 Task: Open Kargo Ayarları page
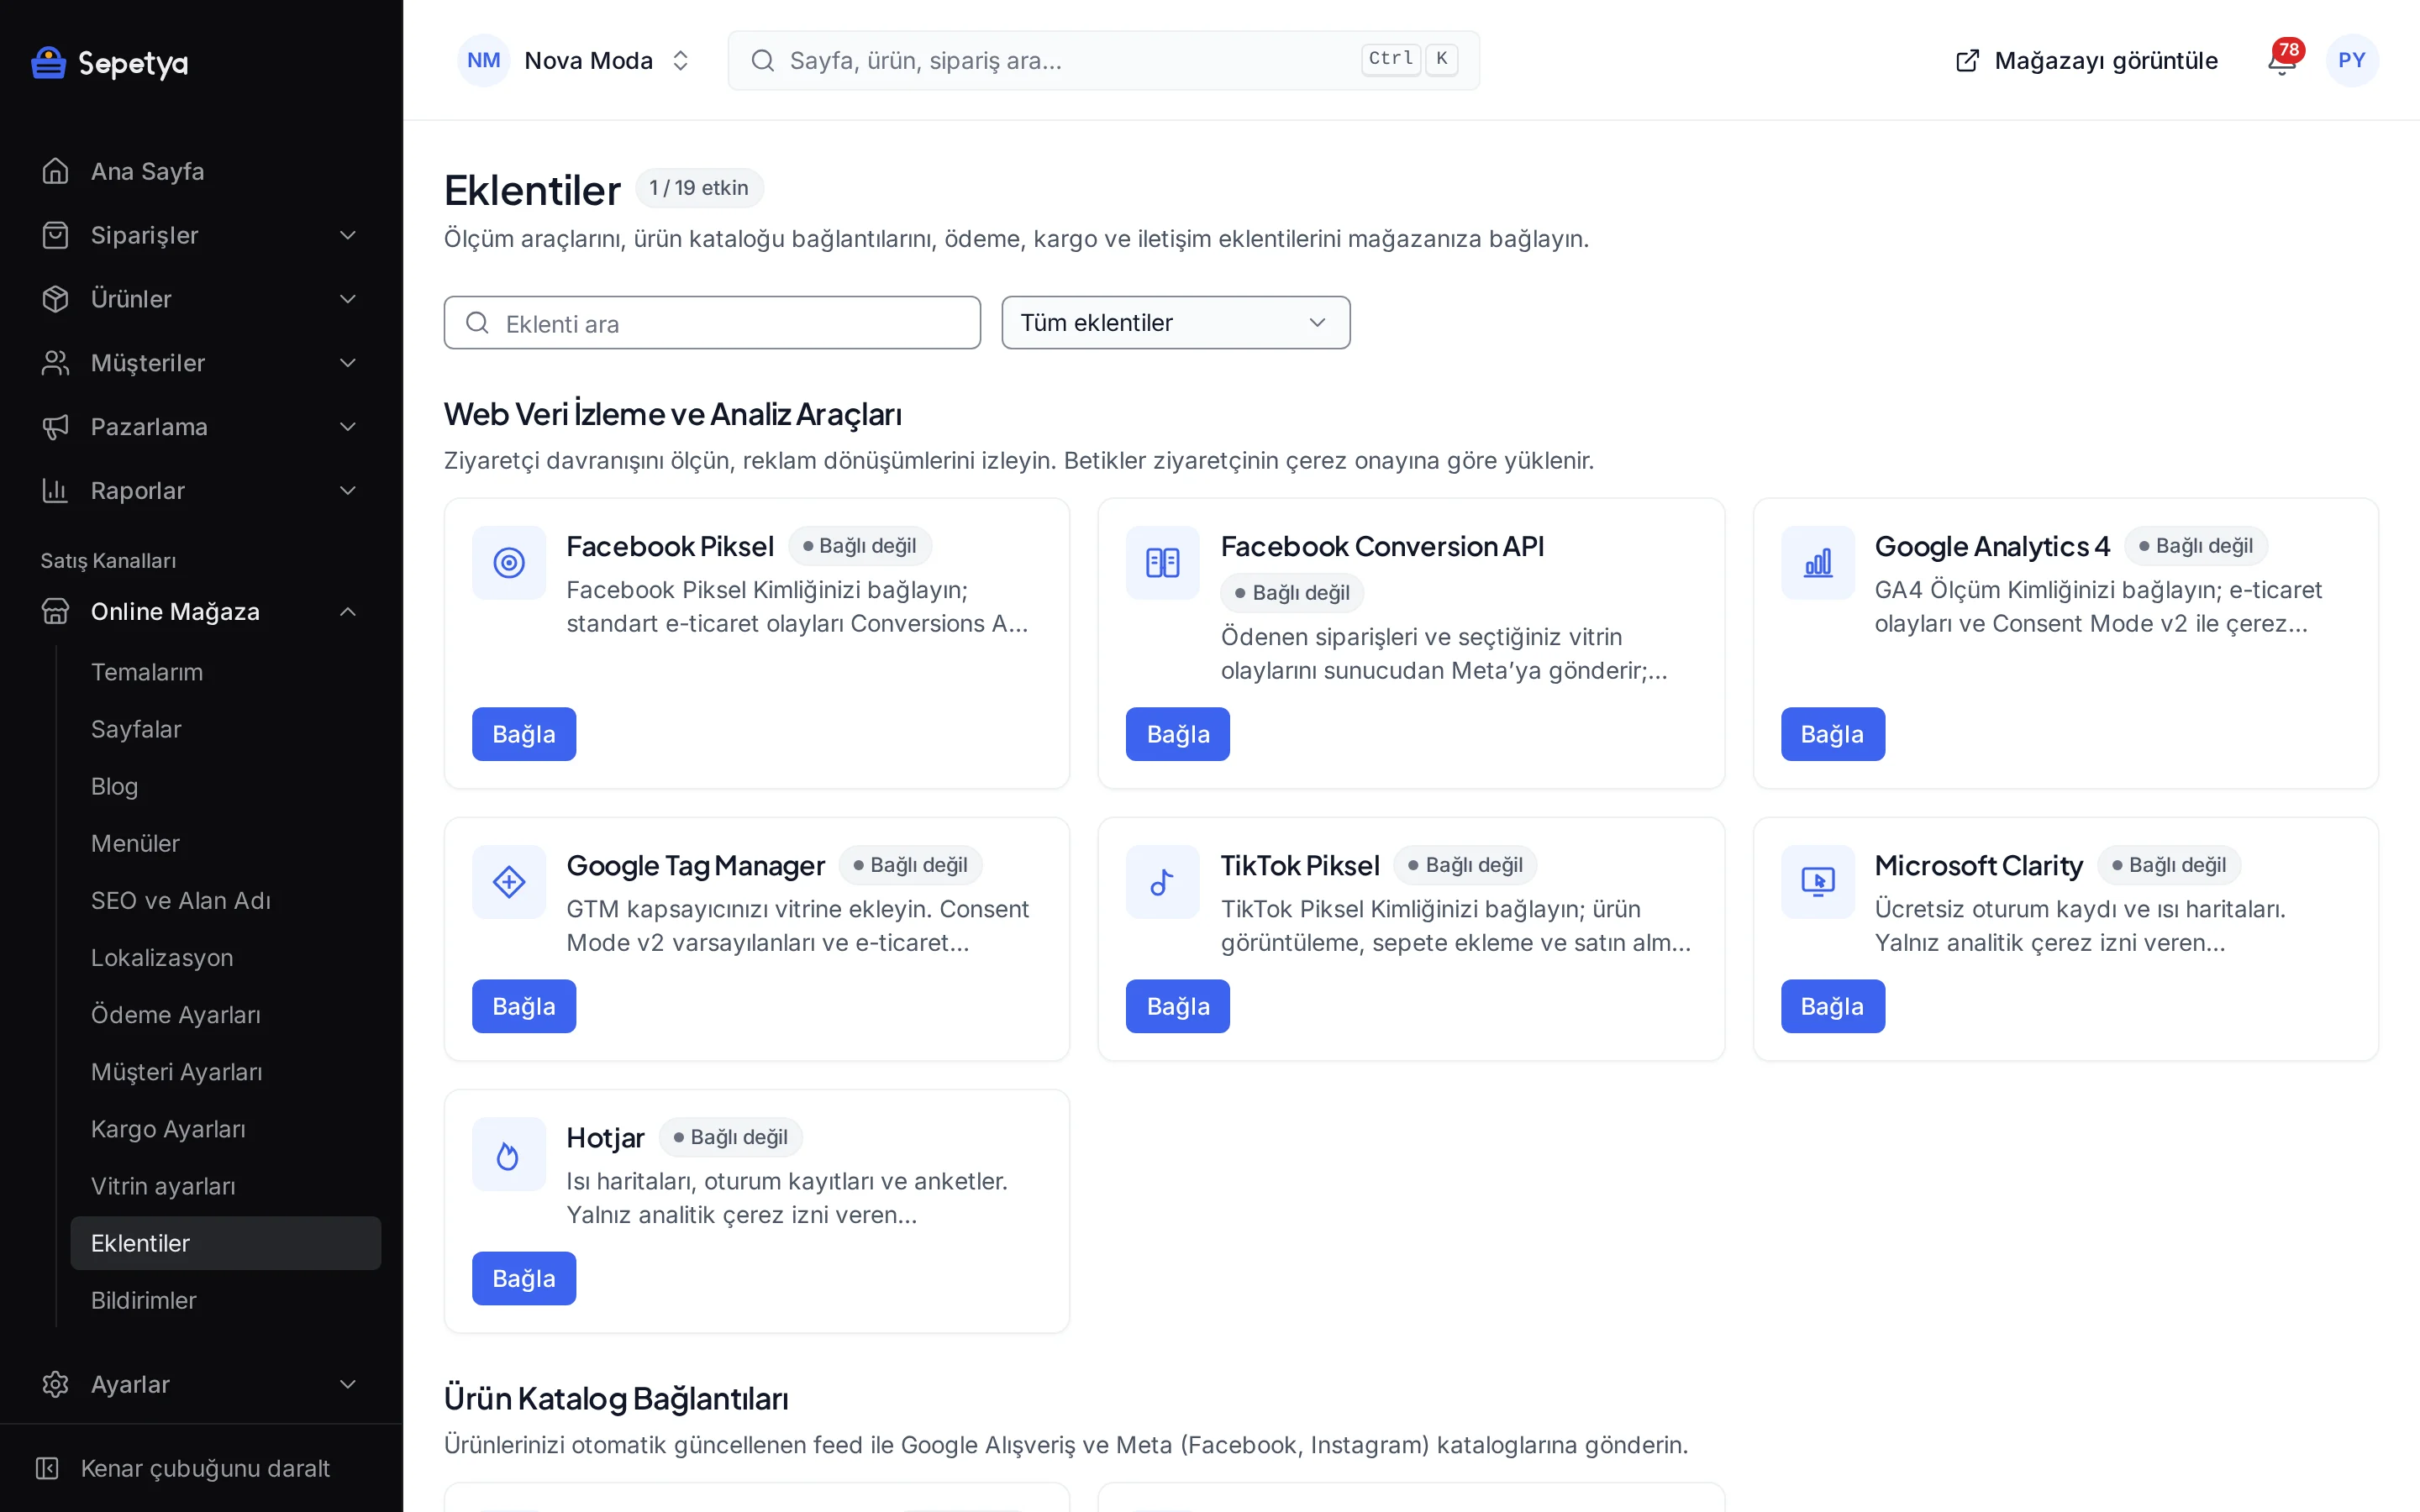pyautogui.click(x=226, y=1129)
